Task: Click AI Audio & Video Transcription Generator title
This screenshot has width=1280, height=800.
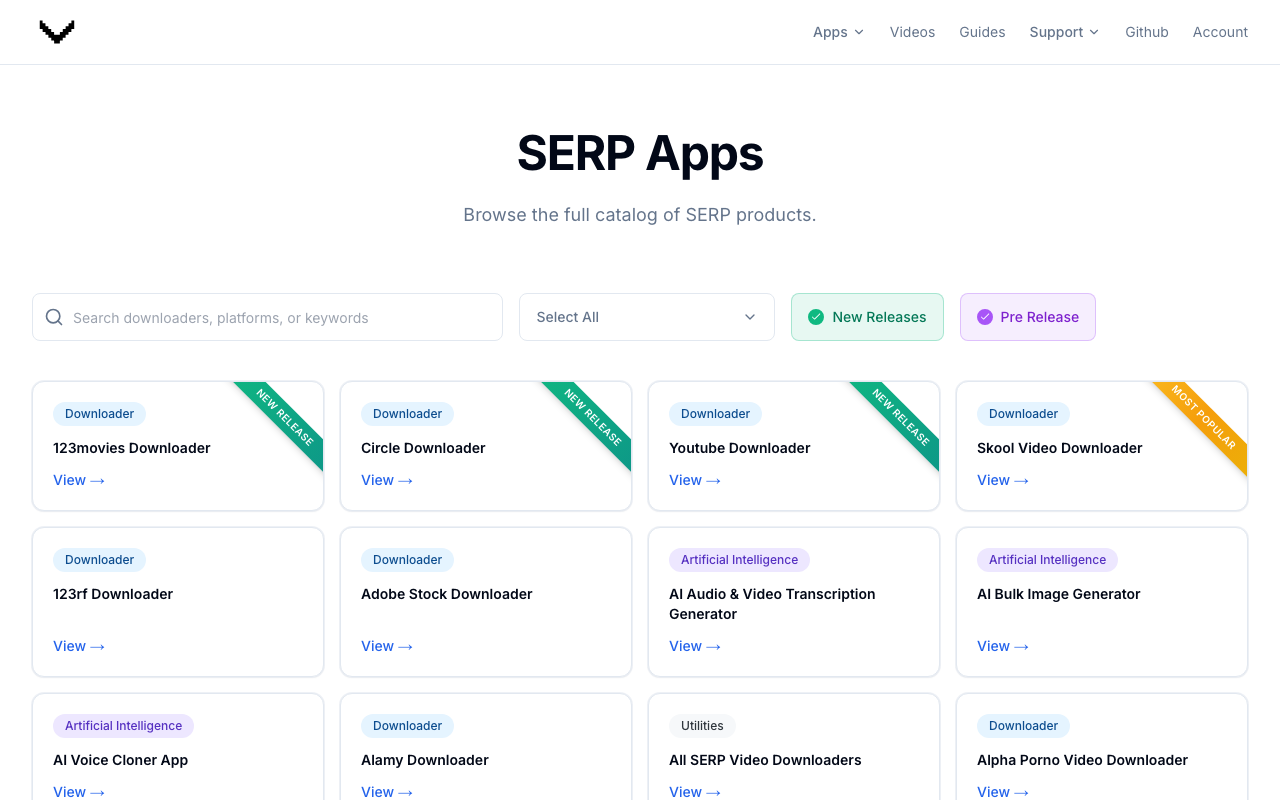Action: pyautogui.click(x=772, y=604)
